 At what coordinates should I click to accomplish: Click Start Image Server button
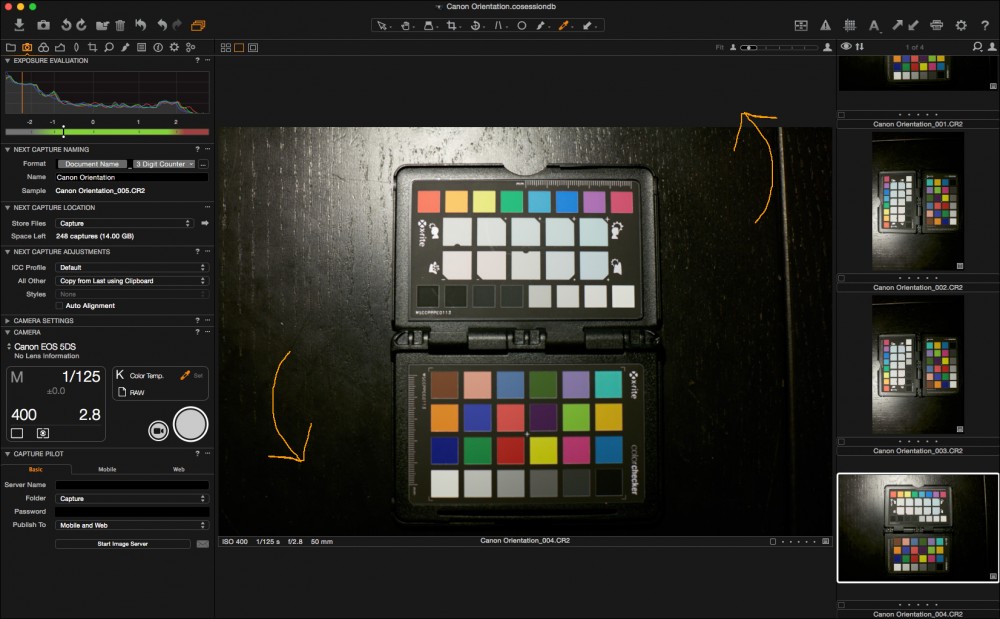pyautogui.click(x=122, y=544)
